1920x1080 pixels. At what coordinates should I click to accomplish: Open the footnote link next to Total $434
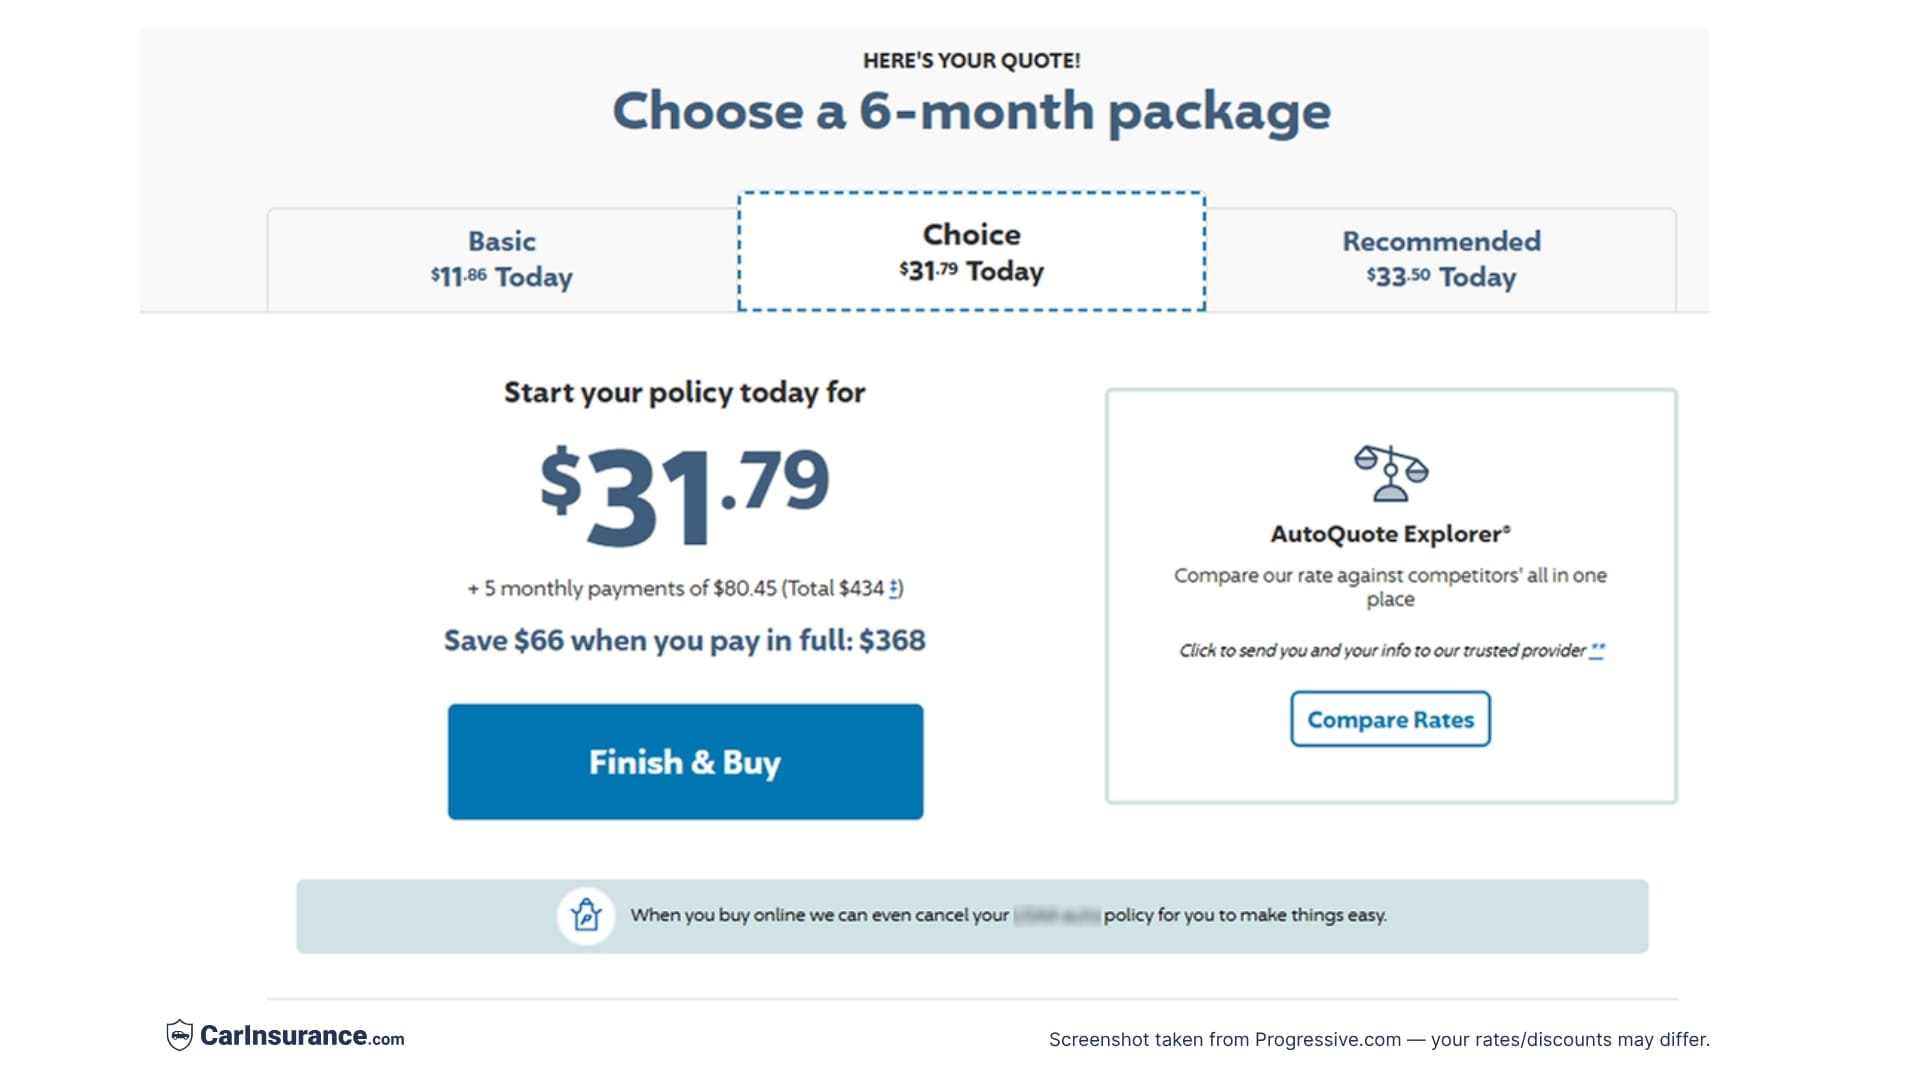(893, 589)
